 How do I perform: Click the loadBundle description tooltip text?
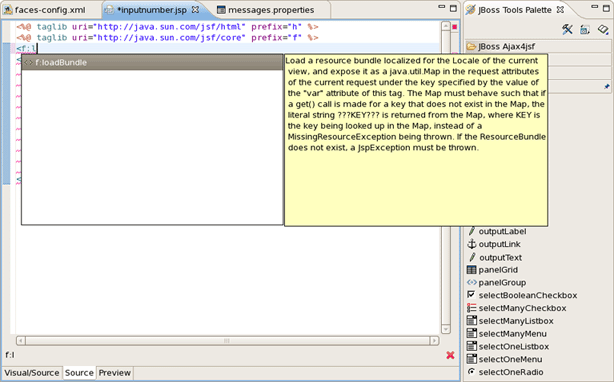pyautogui.click(x=416, y=104)
